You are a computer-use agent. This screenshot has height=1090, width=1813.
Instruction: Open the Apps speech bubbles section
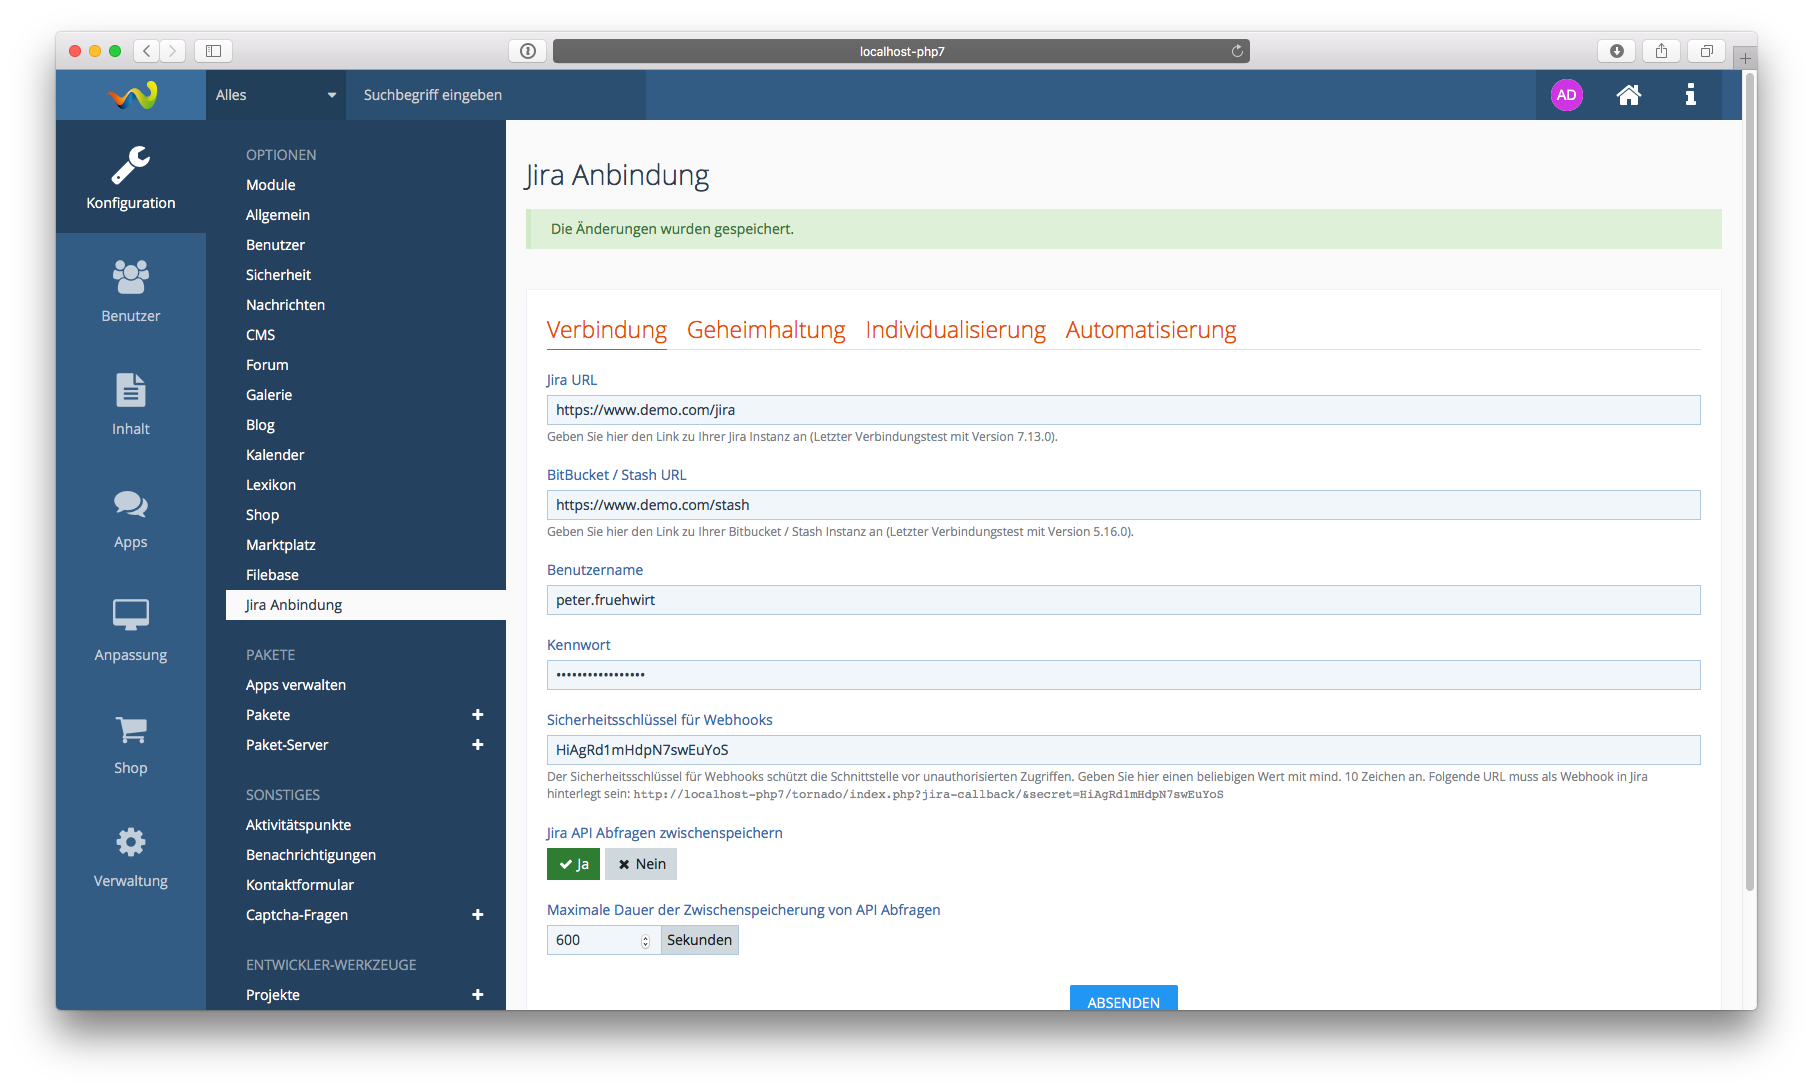tap(130, 517)
